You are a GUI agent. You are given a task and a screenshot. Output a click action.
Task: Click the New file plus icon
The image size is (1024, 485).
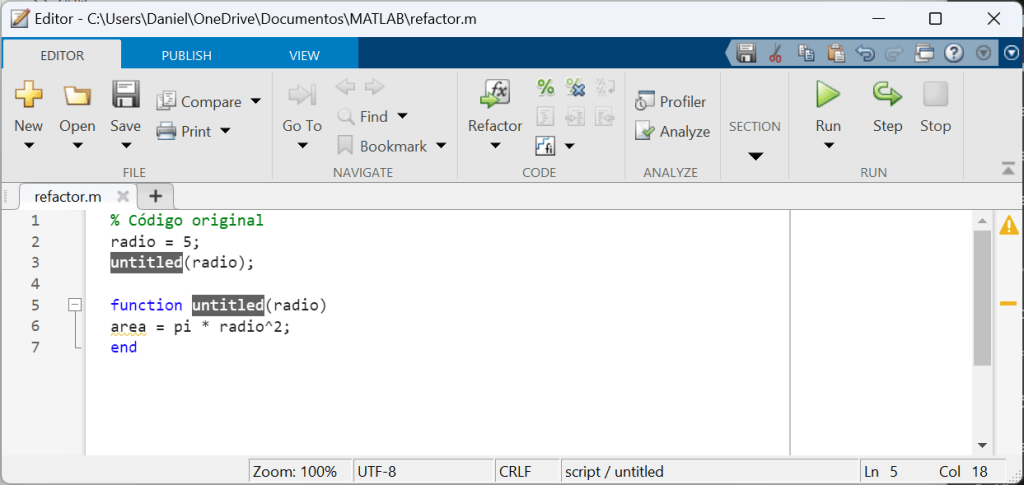tap(28, 95)
